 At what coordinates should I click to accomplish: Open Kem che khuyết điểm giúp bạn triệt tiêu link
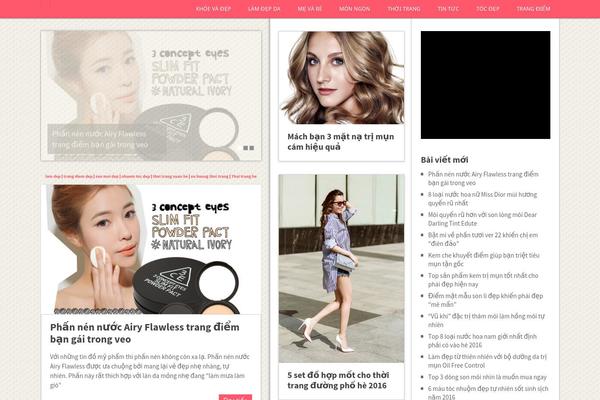click(484, 260)
